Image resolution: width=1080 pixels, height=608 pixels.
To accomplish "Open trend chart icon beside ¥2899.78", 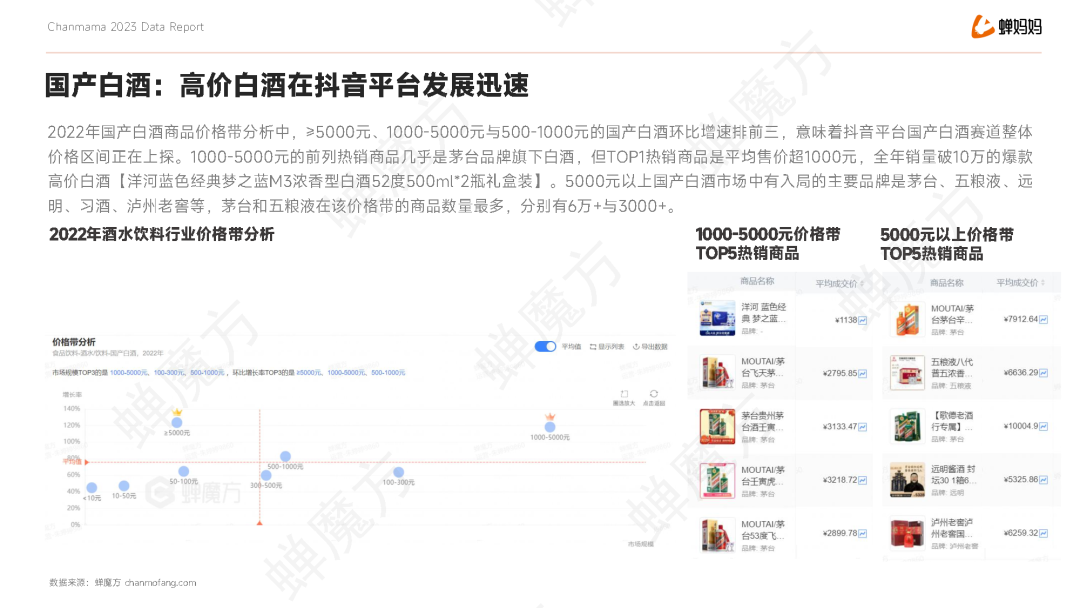I will click(862, 534).
